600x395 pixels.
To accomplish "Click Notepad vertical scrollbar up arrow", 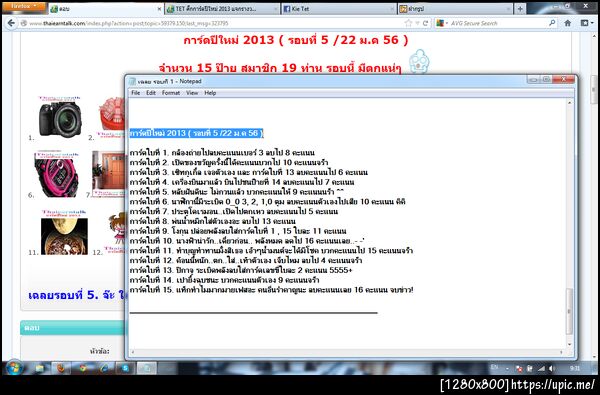I will (569, 103).
